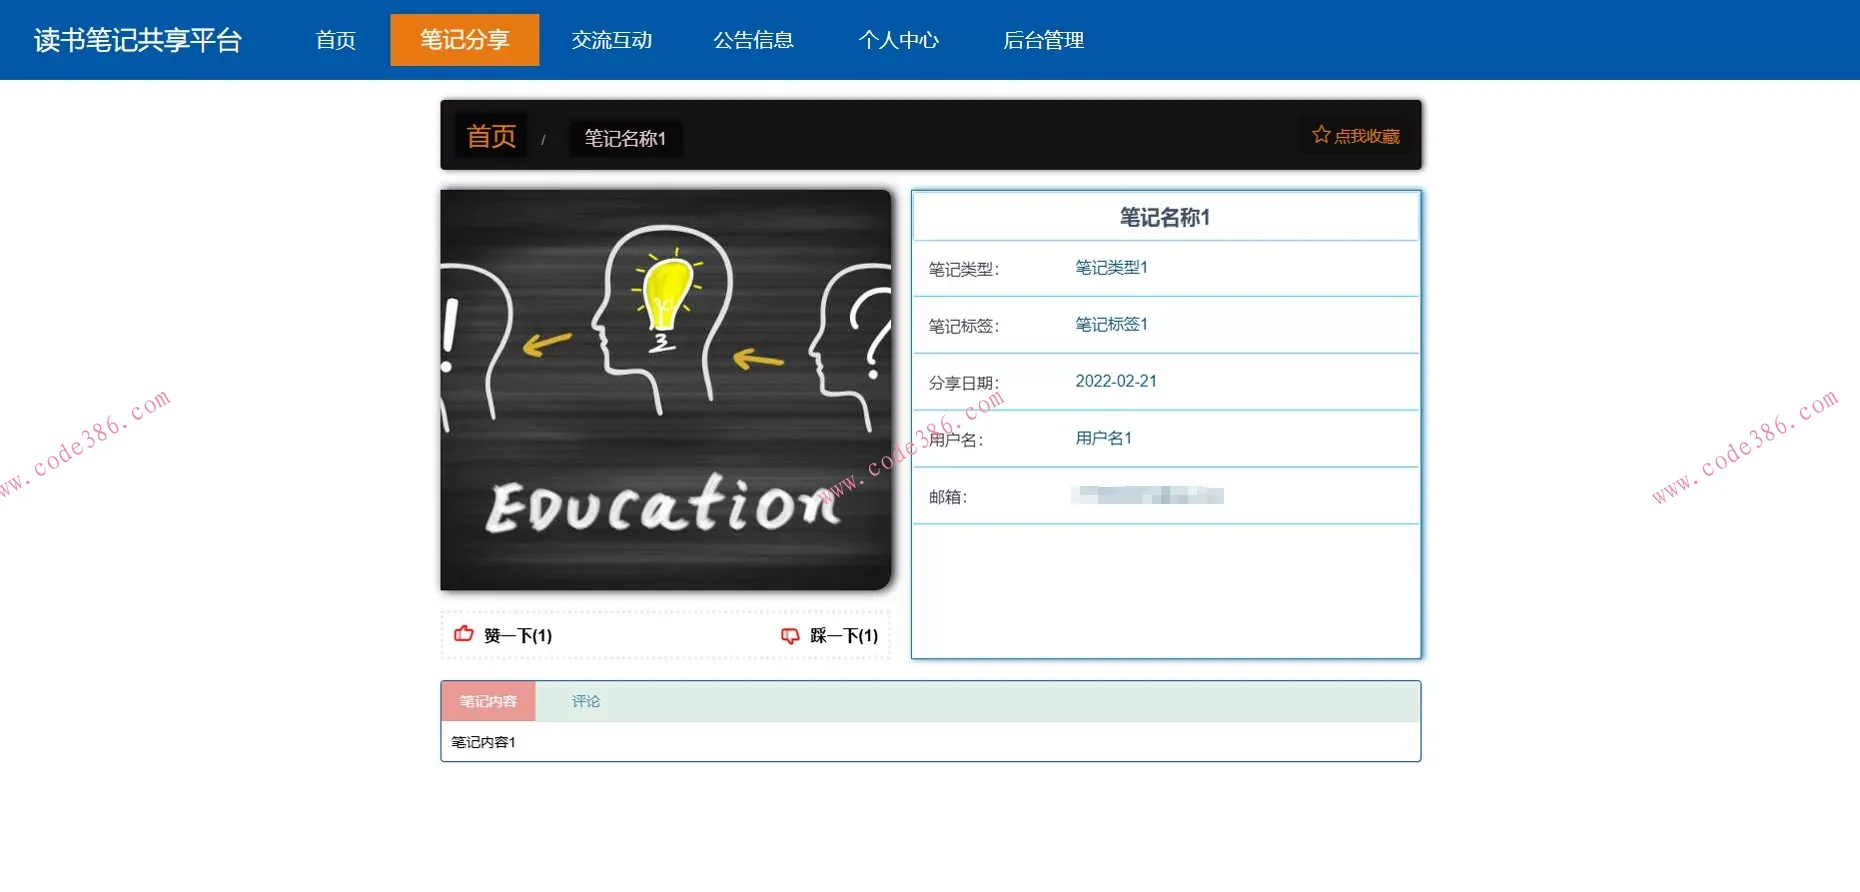Click the share date 2022-02-21
This screenshot has height=892, width=1860.
tap(1116, 381)
